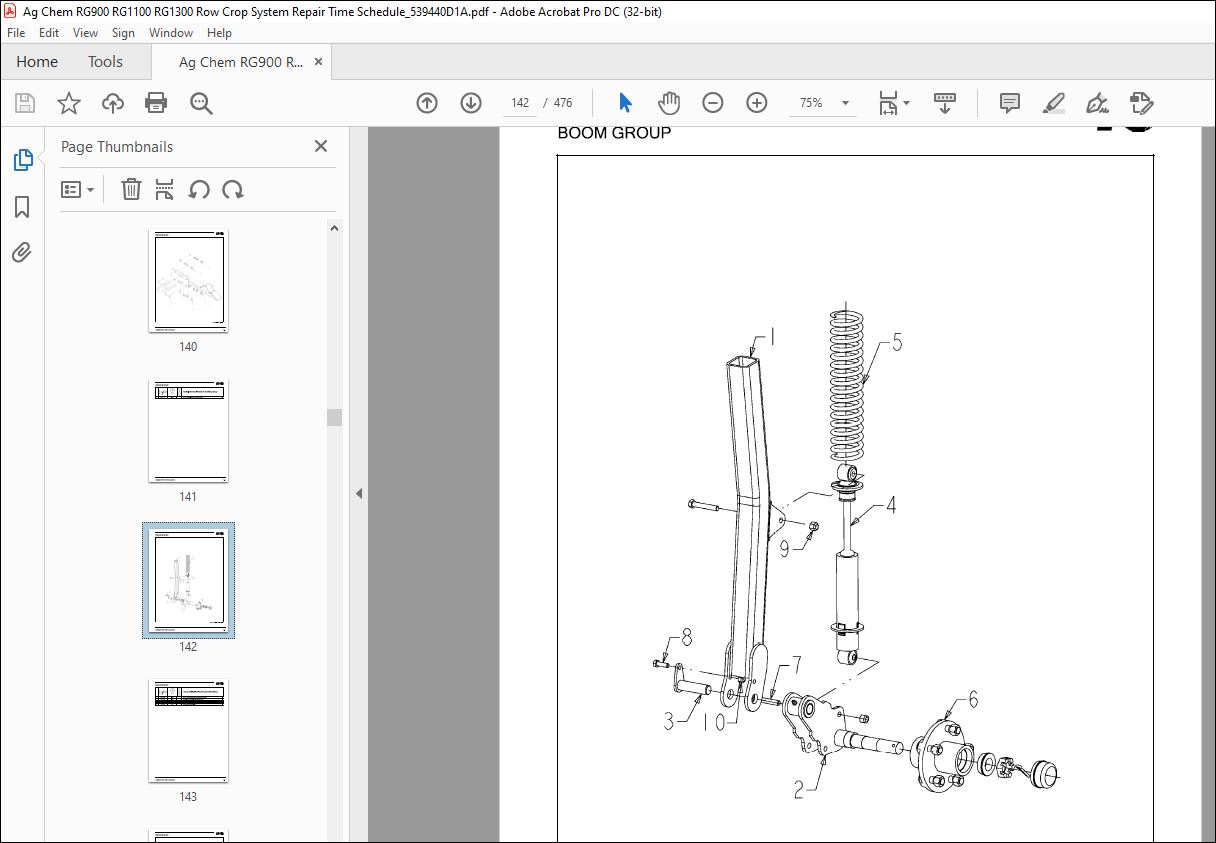The width and height of the screenshot is (1216, 843).
Task: Click the thumbnail panel scrollbar handle
Action: point(335,417)
